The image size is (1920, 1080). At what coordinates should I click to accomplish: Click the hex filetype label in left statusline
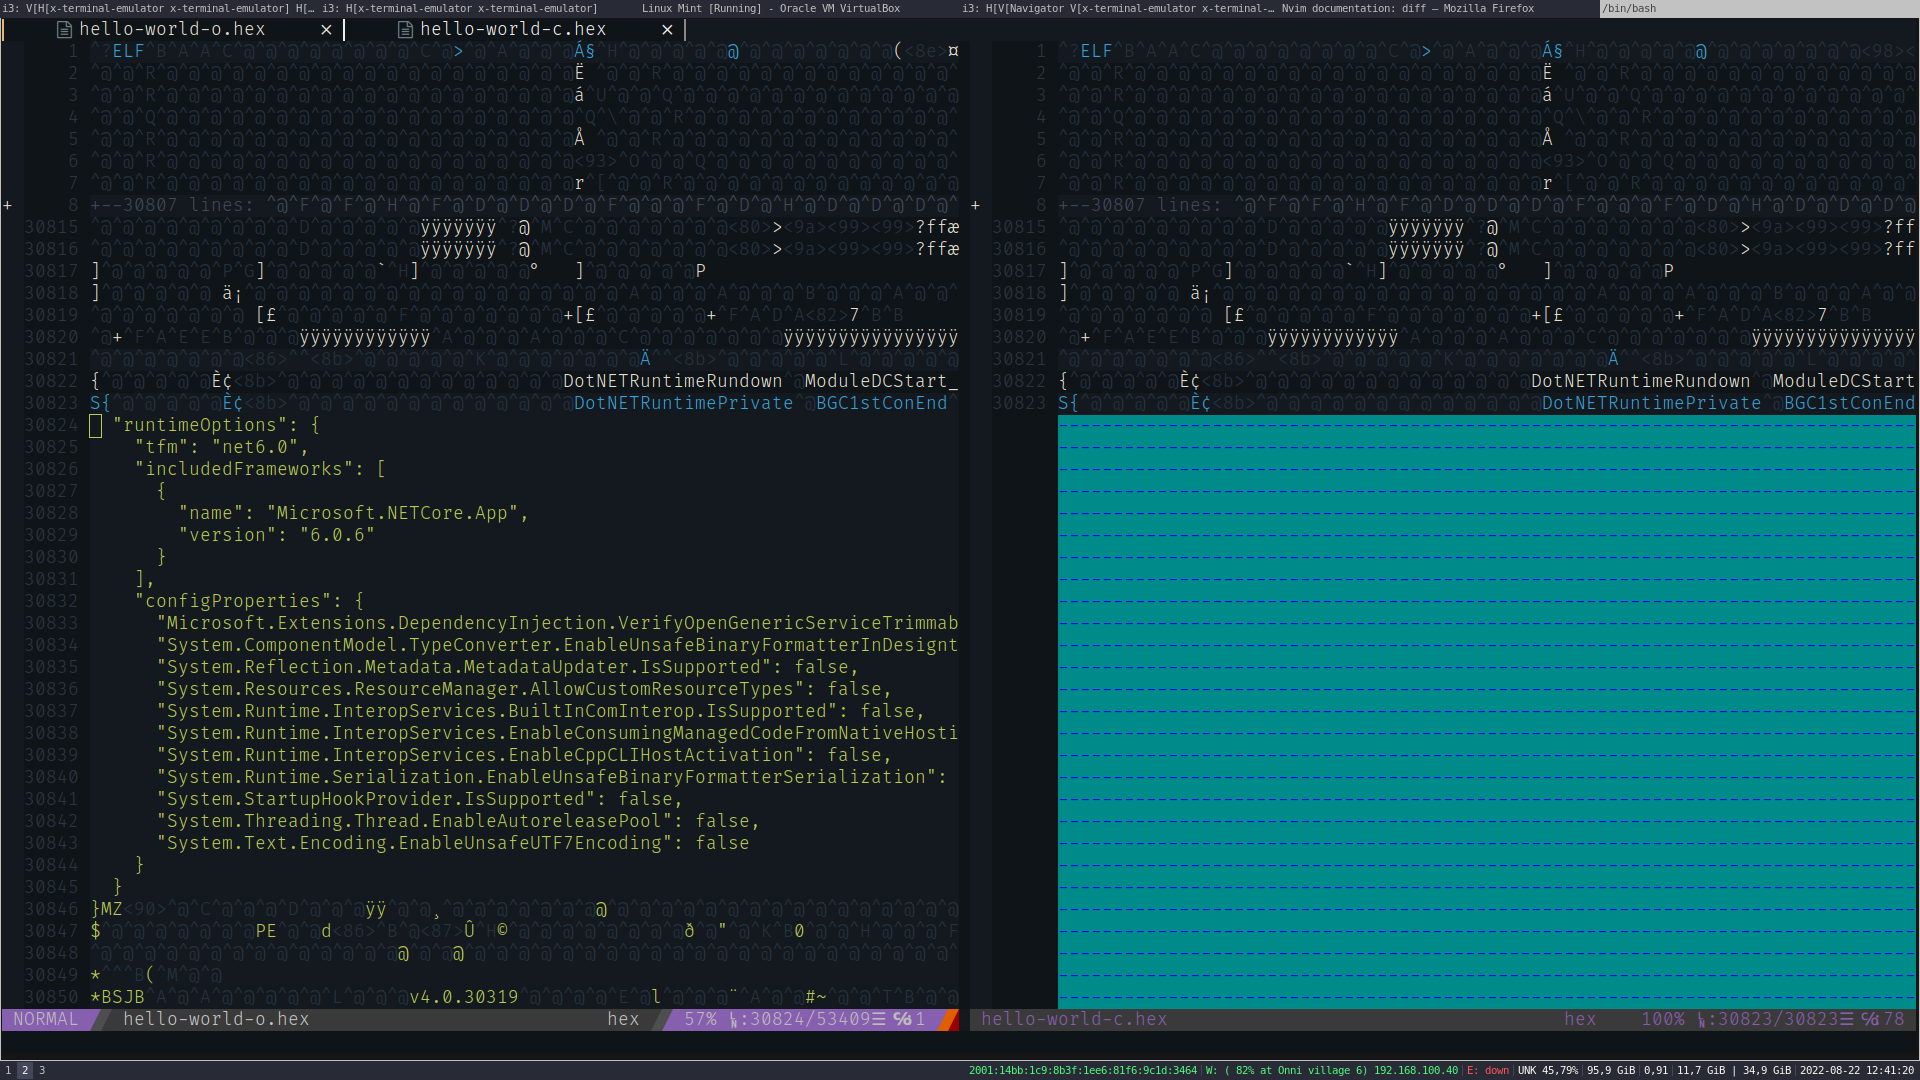point(622,1019)
